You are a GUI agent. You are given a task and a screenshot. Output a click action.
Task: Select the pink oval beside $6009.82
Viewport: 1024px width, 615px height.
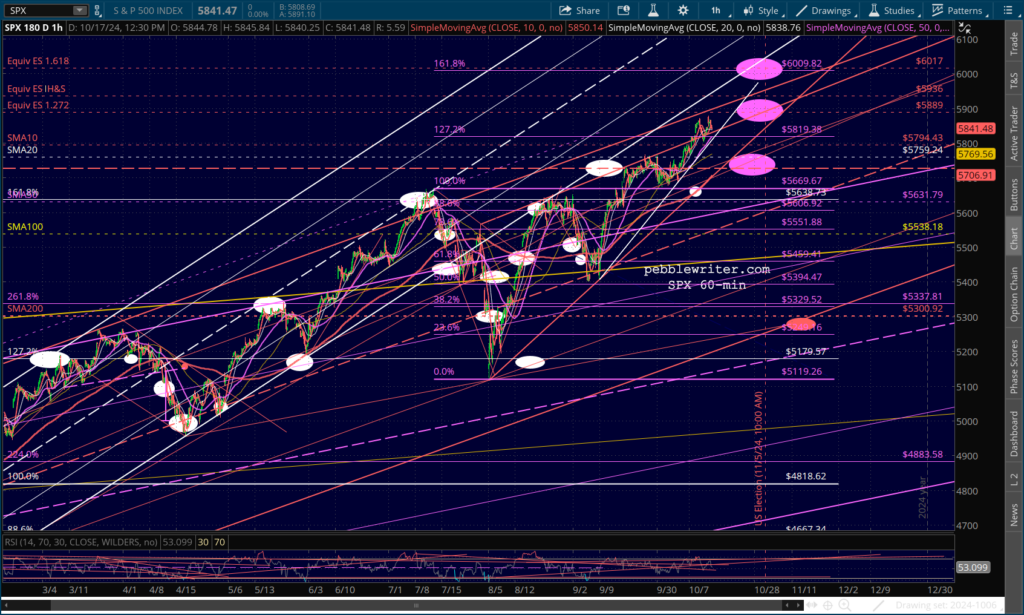tap(759, 69)
